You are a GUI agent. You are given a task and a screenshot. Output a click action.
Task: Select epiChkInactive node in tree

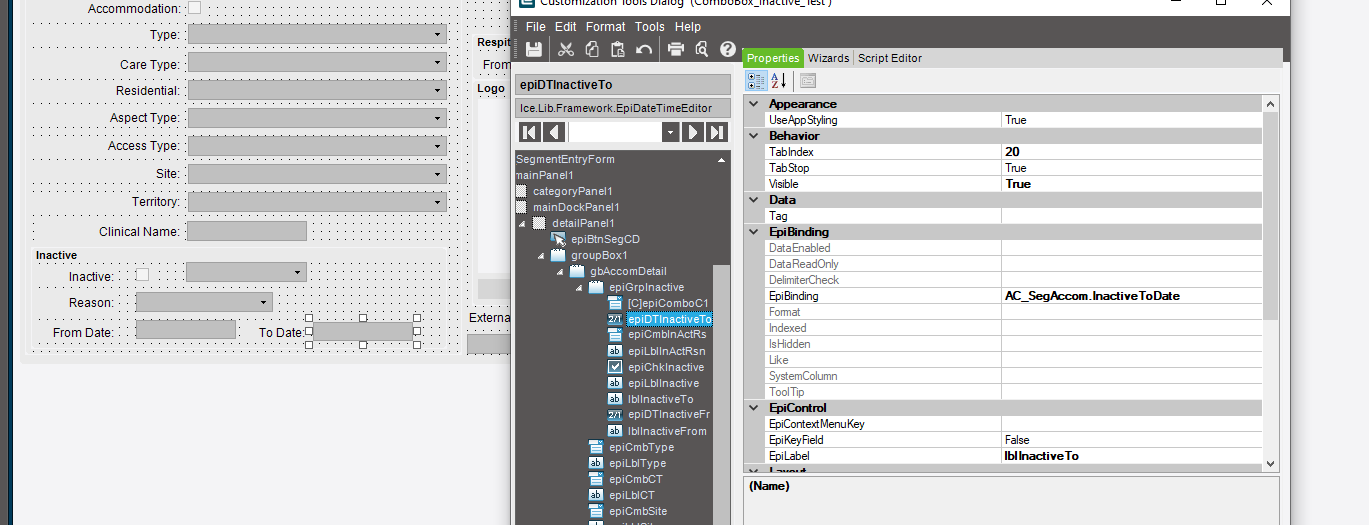tap(664, 367)
